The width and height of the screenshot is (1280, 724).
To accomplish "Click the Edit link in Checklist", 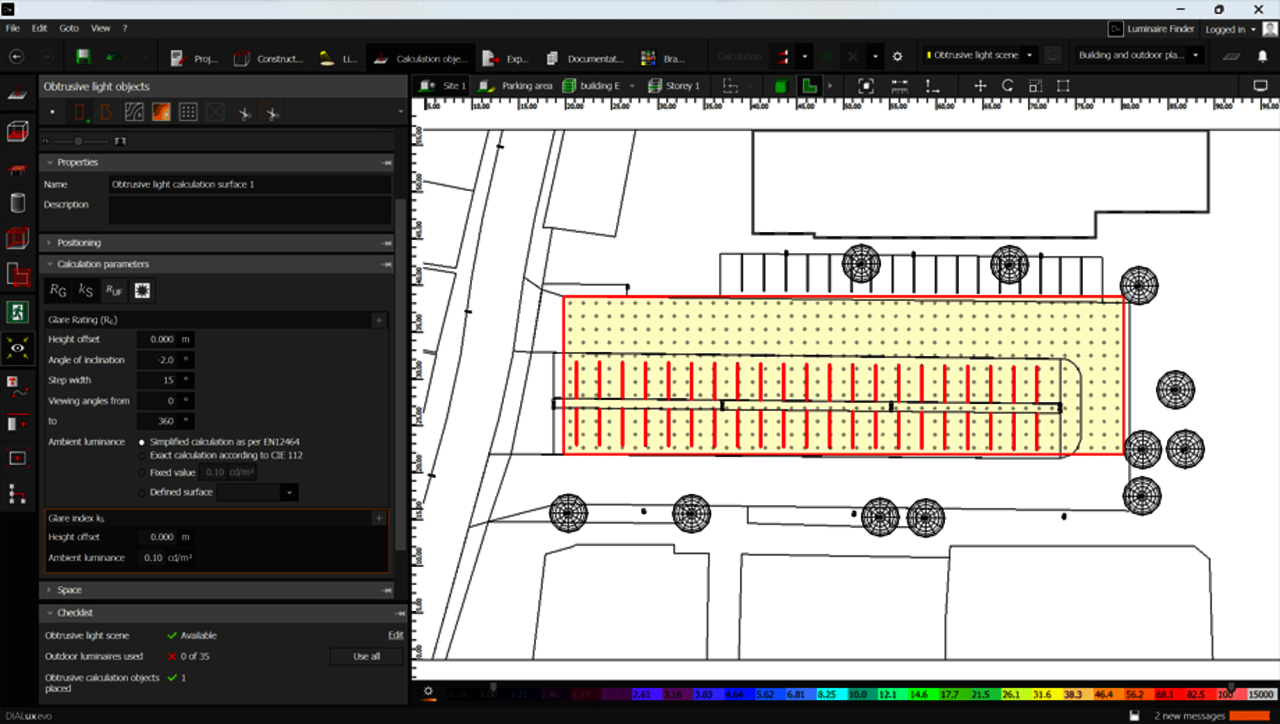I will coord(395,635).
